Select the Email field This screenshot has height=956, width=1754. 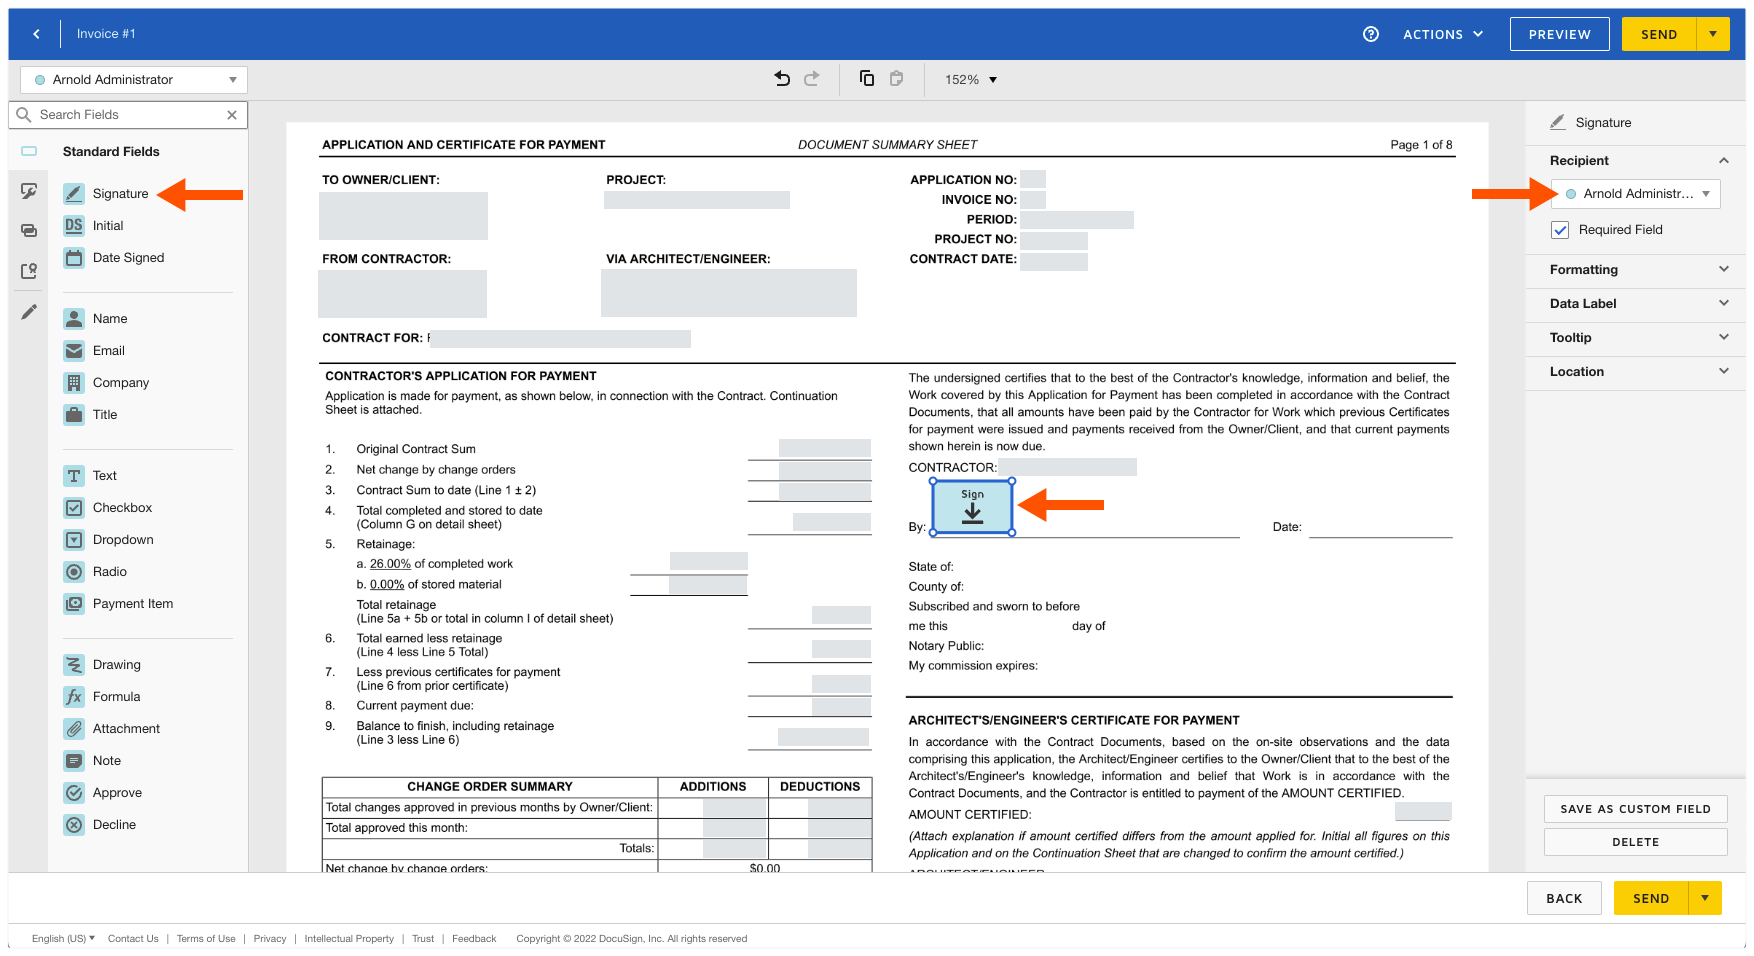click(94, 351)
